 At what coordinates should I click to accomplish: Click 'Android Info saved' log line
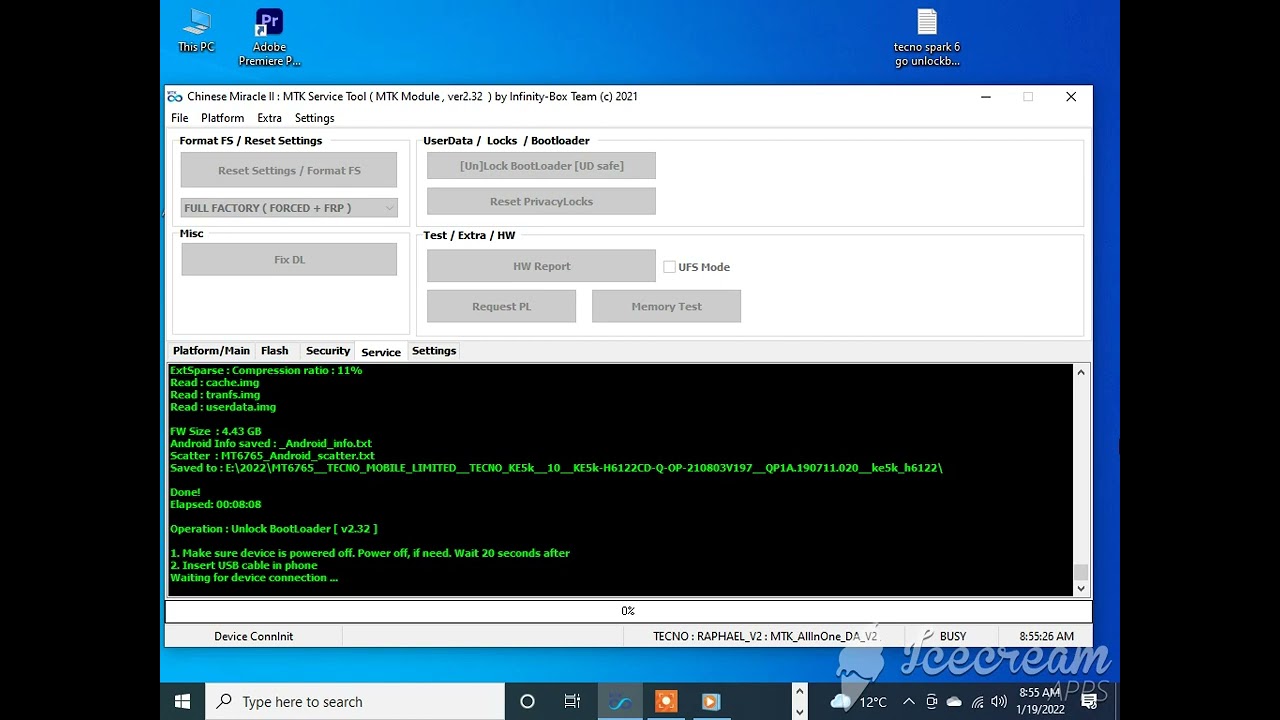[x=271, y=444]
